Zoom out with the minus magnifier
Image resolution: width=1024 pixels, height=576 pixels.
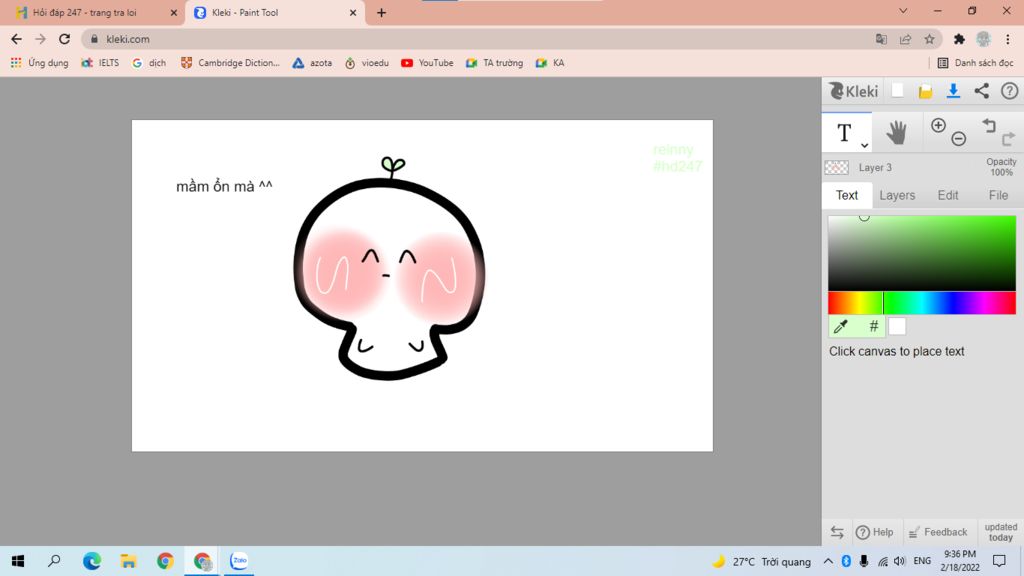[959, 138]
